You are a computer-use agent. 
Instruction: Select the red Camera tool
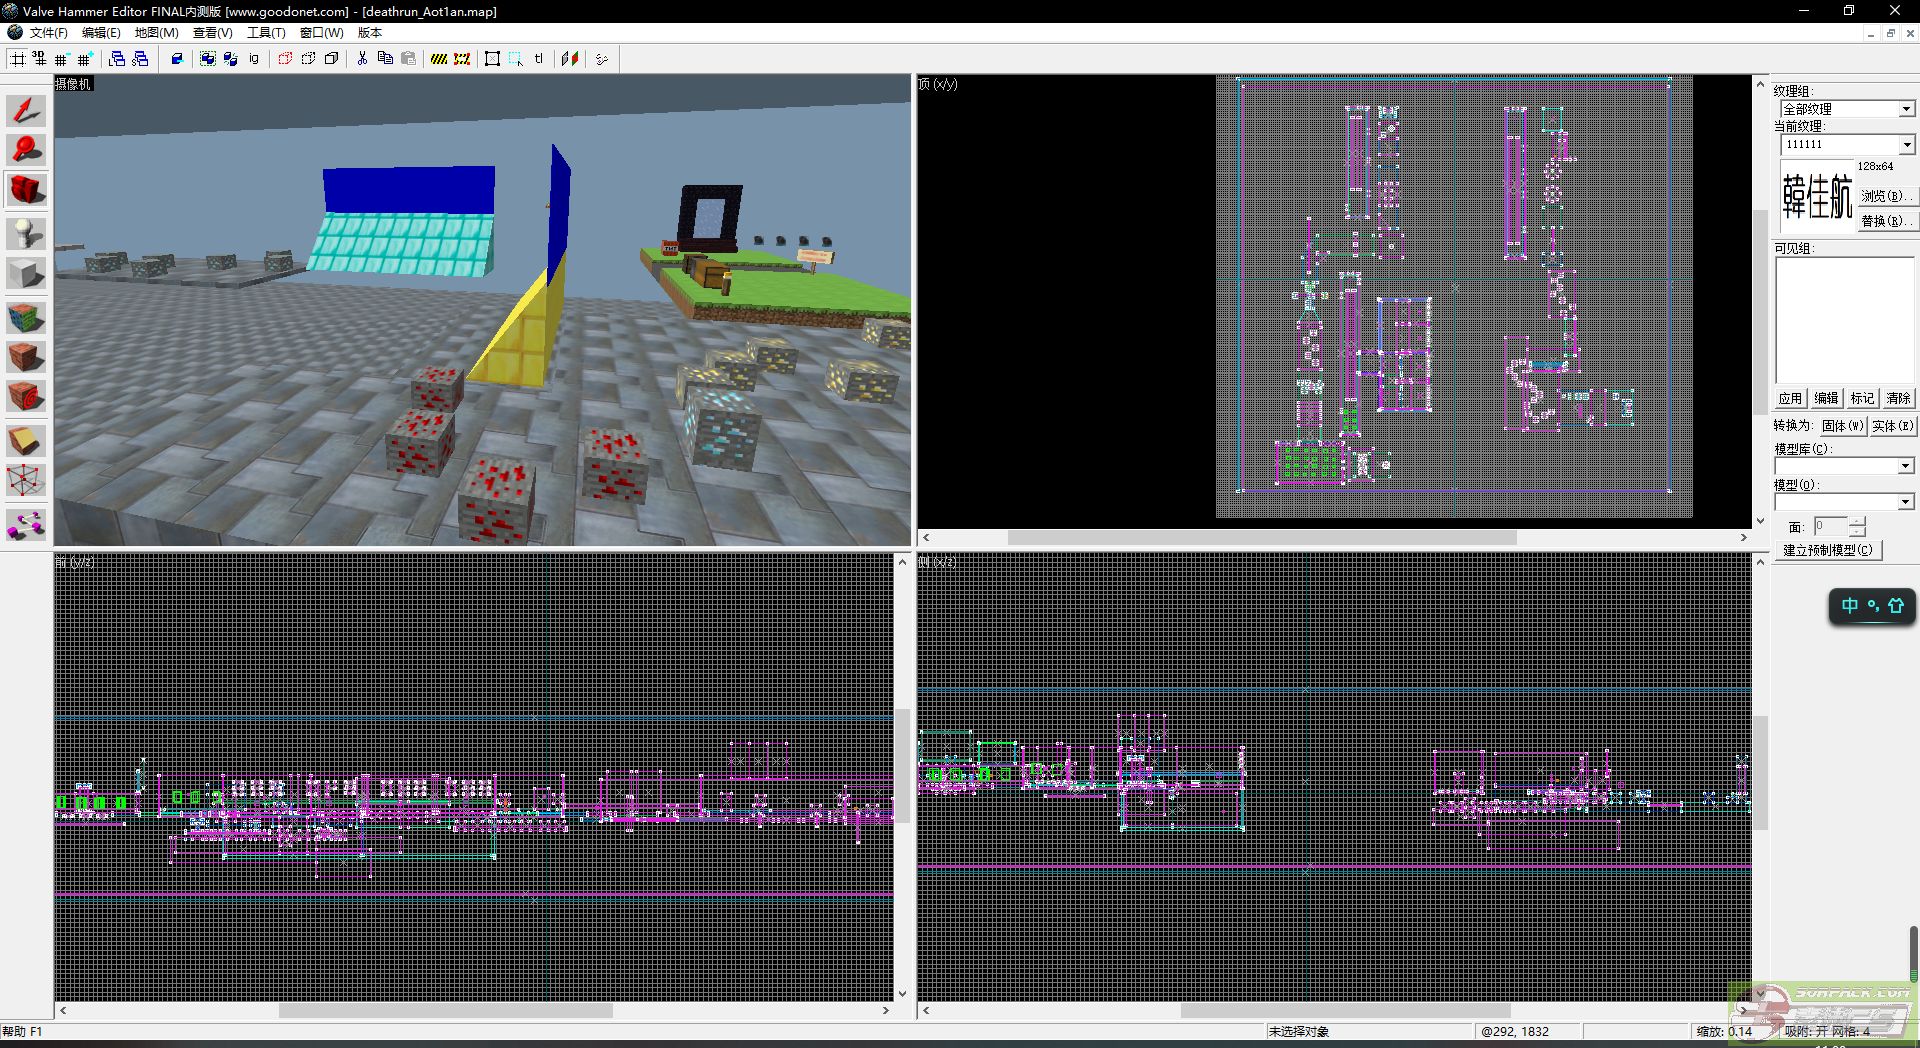pos(26,190)
